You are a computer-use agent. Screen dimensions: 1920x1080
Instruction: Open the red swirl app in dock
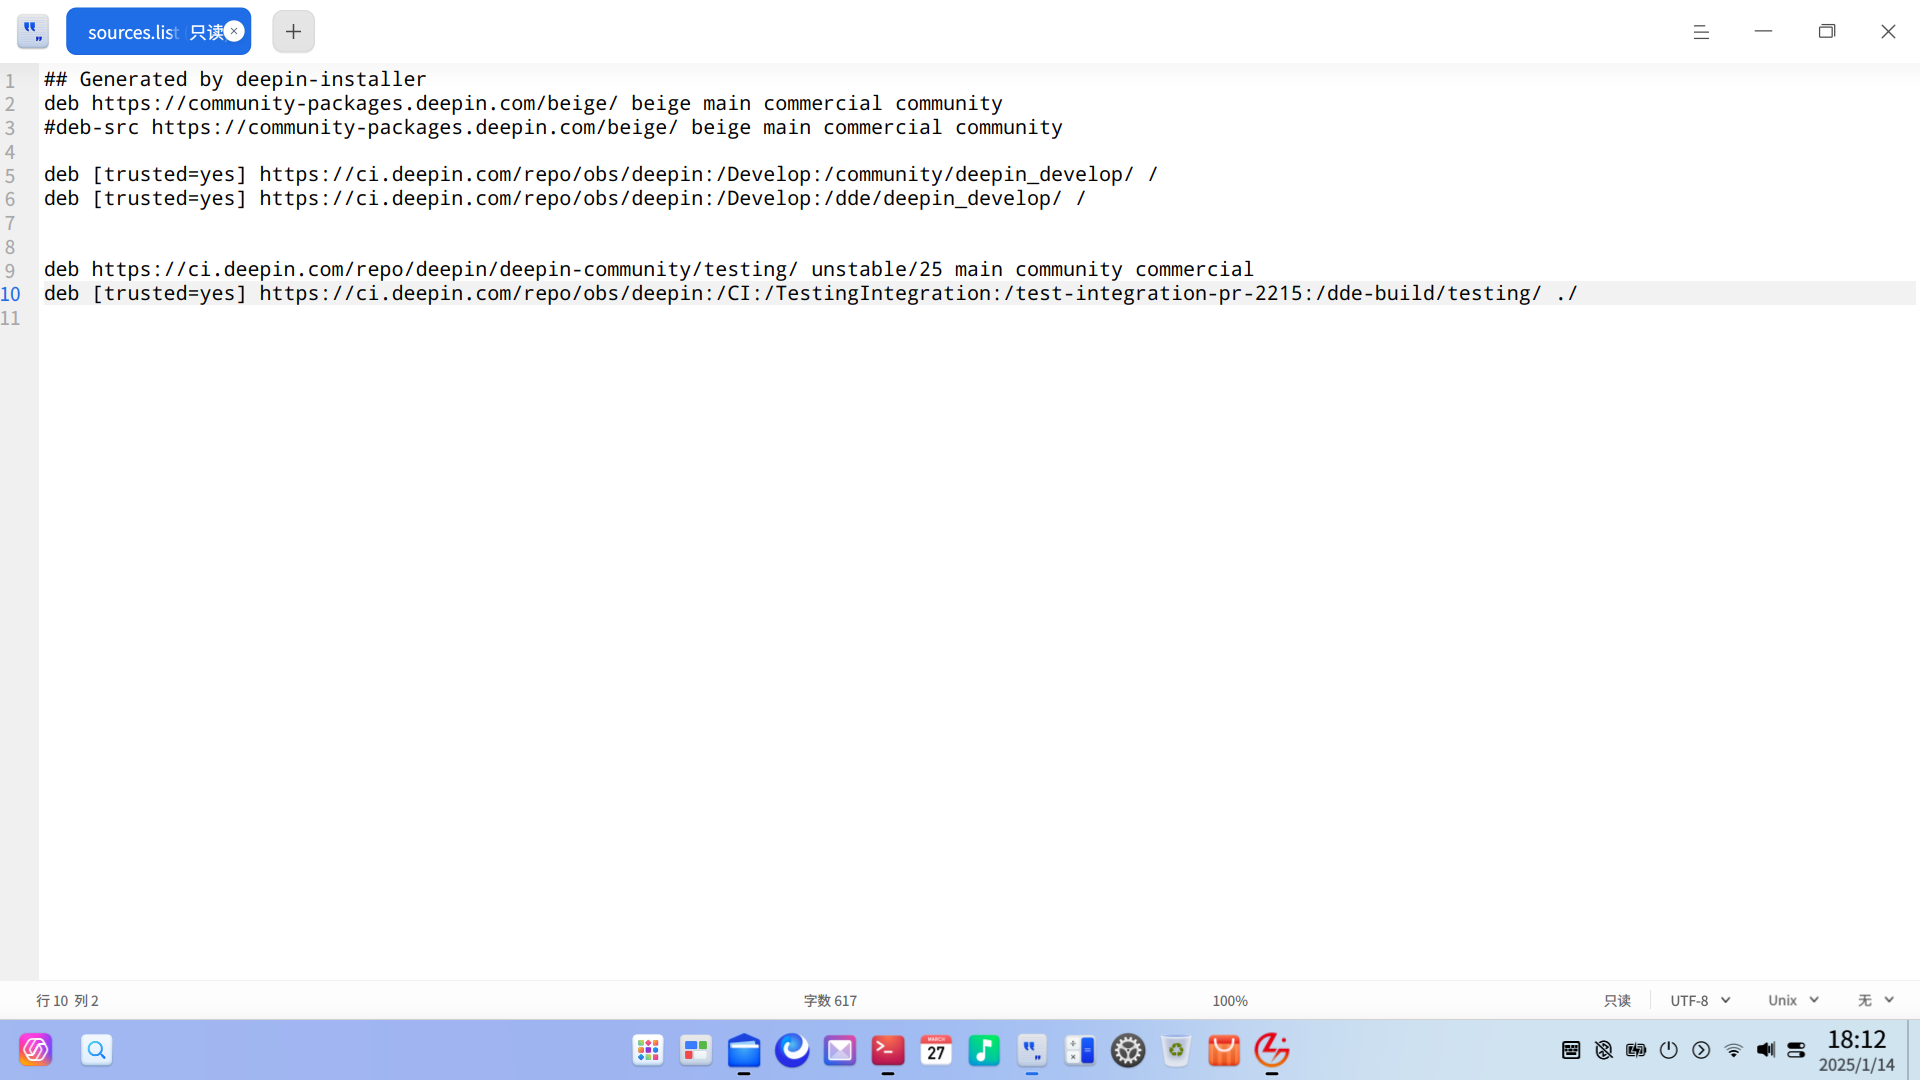1272,1050
